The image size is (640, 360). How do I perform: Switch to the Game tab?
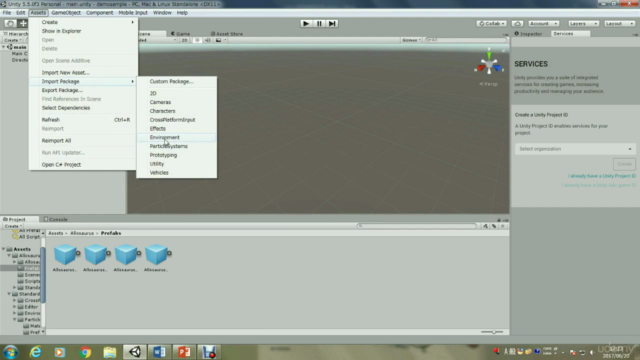pyautogui.click(x=180, y=33)
